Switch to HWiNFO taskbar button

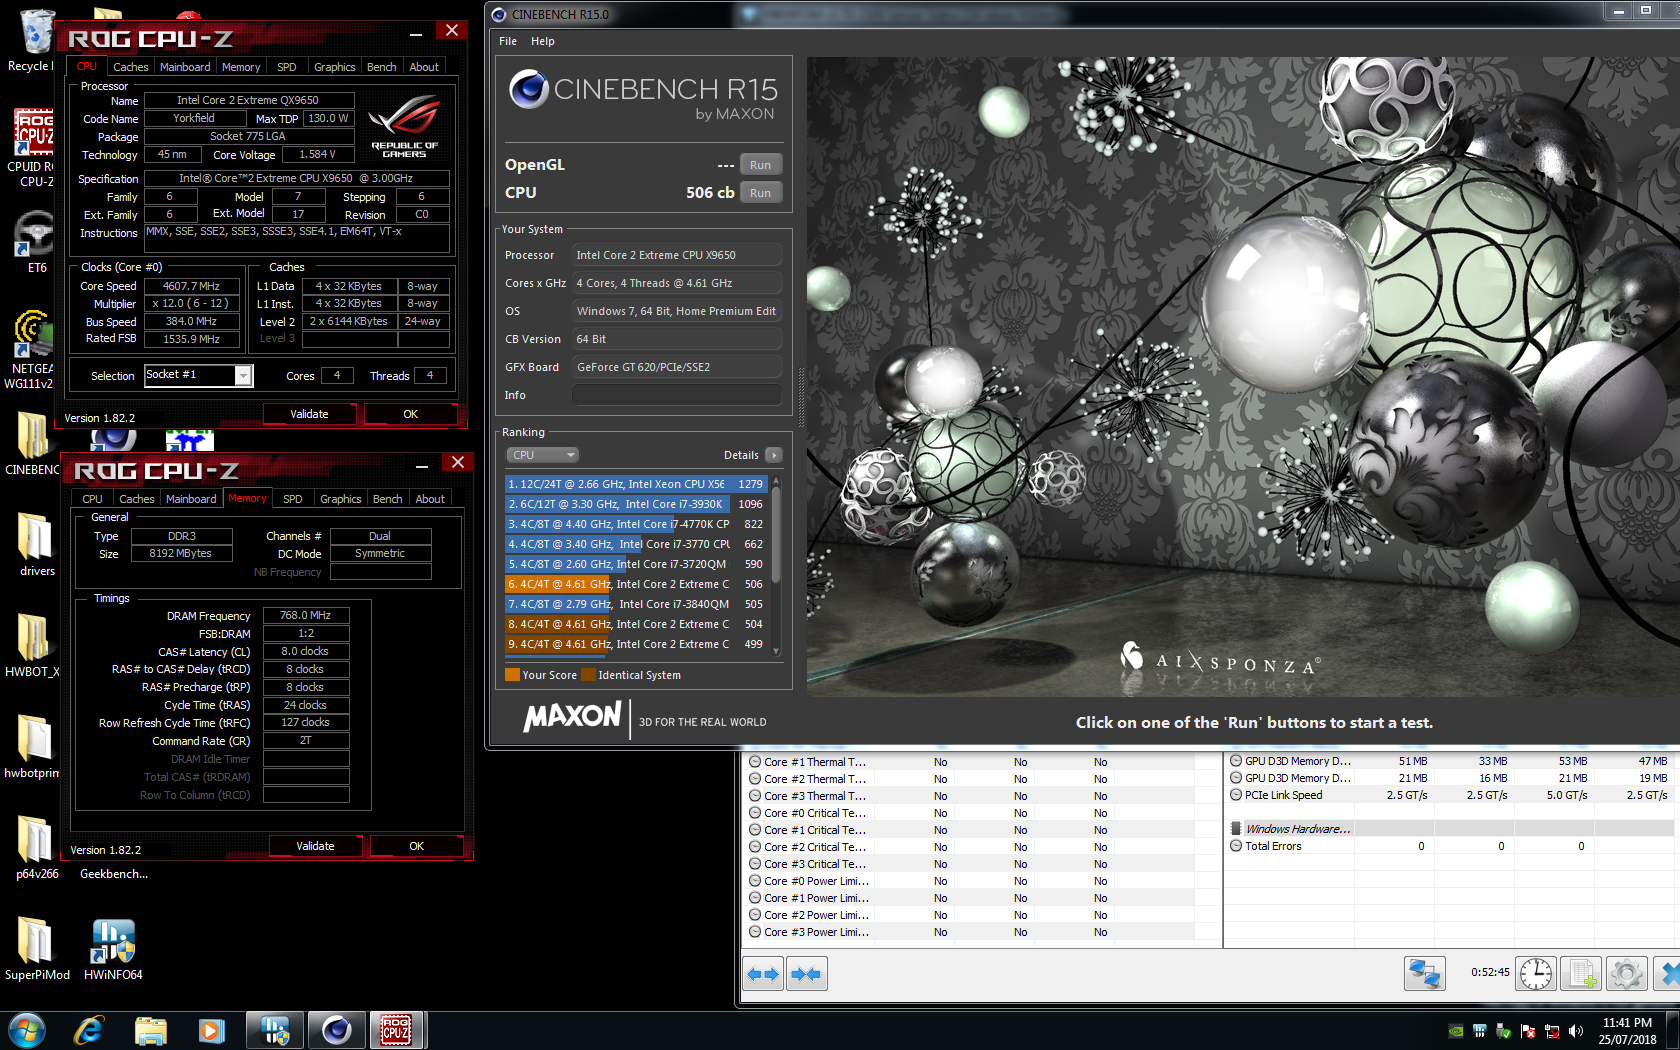pos(274,1030)
